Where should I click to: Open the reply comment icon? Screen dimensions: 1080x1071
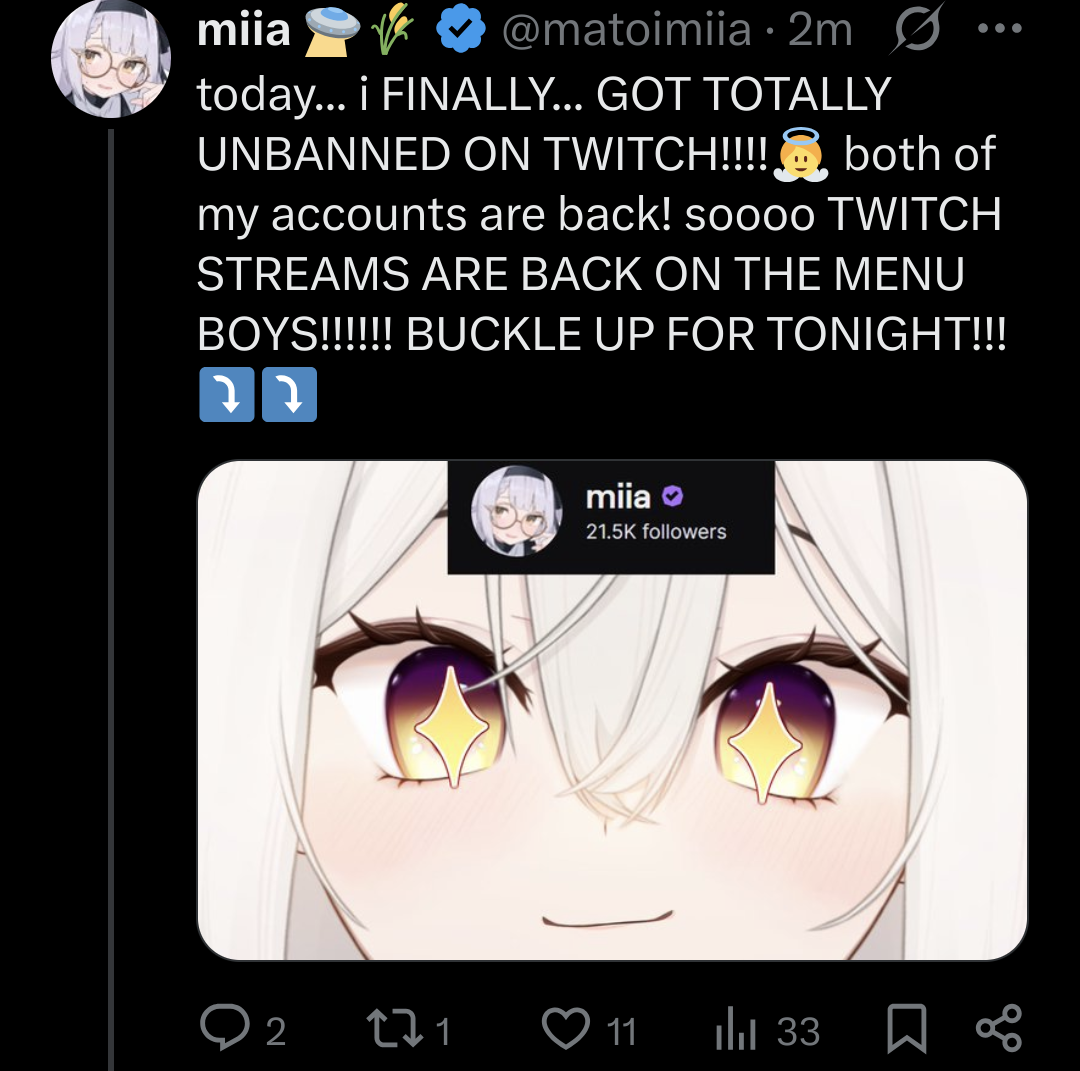[x=225, y=1028]
